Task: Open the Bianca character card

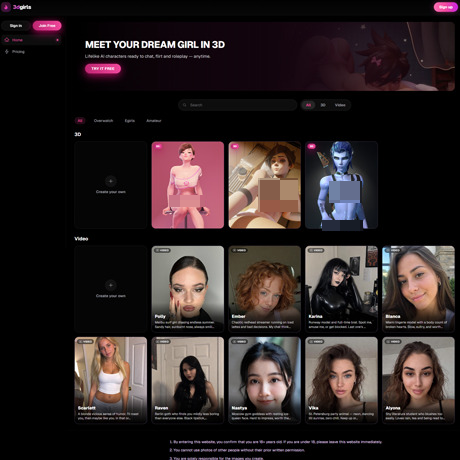Action: coord(418,289)
